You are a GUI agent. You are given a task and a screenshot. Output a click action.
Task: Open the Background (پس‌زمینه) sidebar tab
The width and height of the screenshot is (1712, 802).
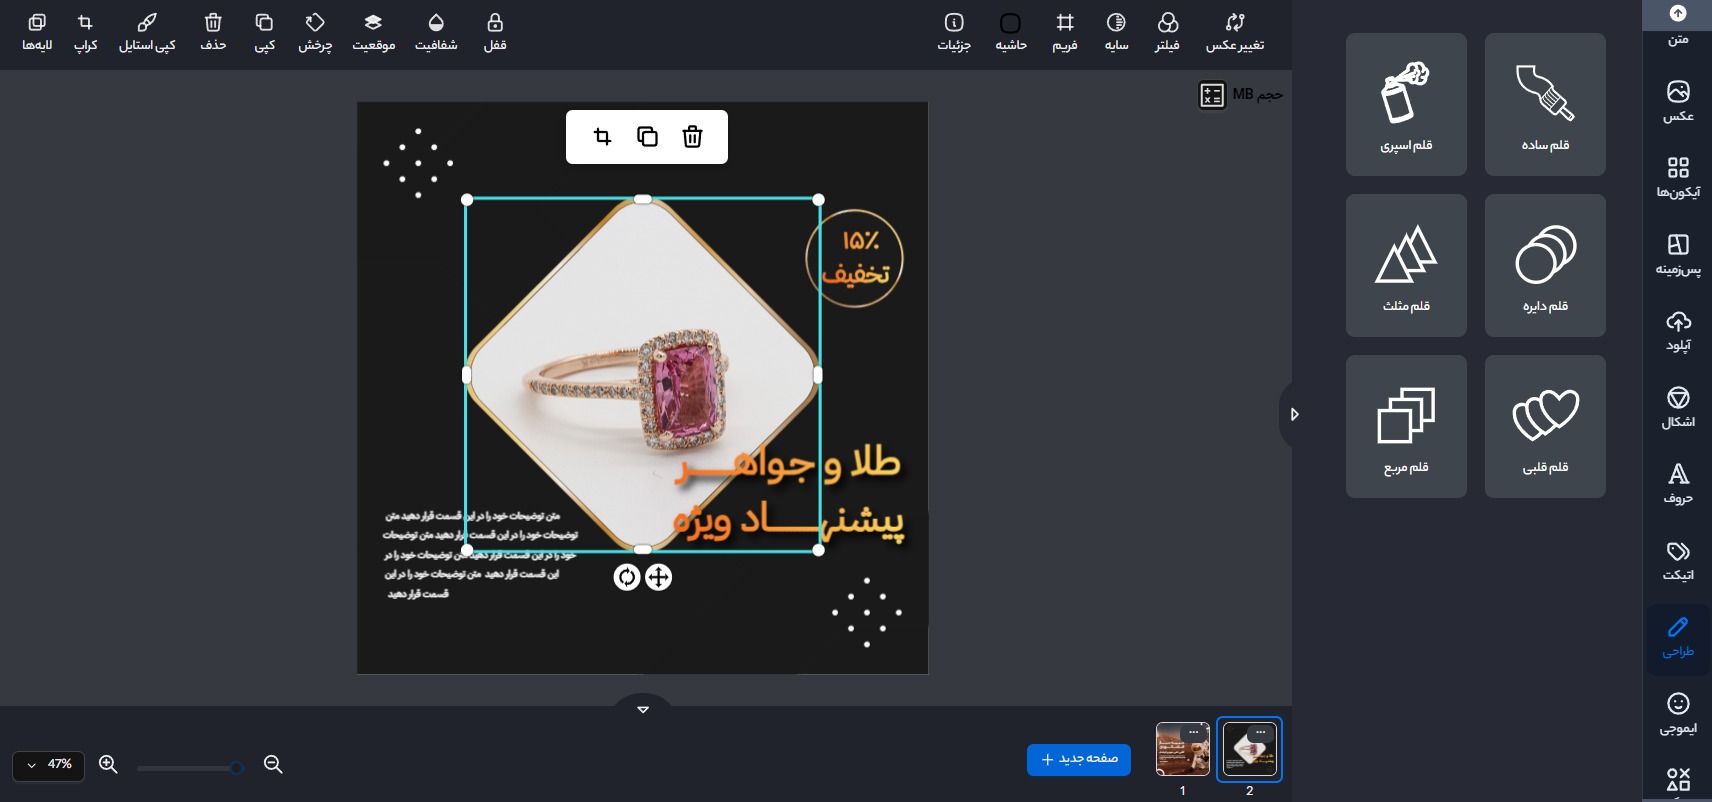(x=1678, y=255)
